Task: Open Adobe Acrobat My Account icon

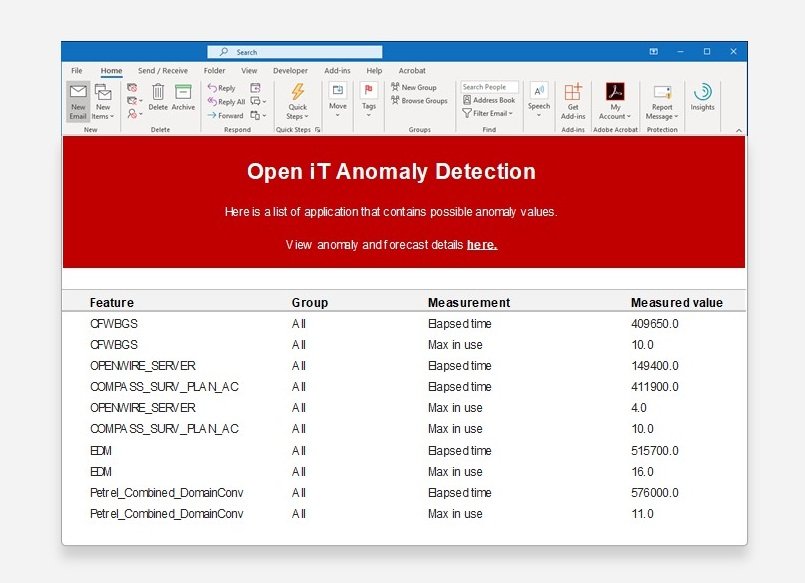Action: [x=615, y=91]
